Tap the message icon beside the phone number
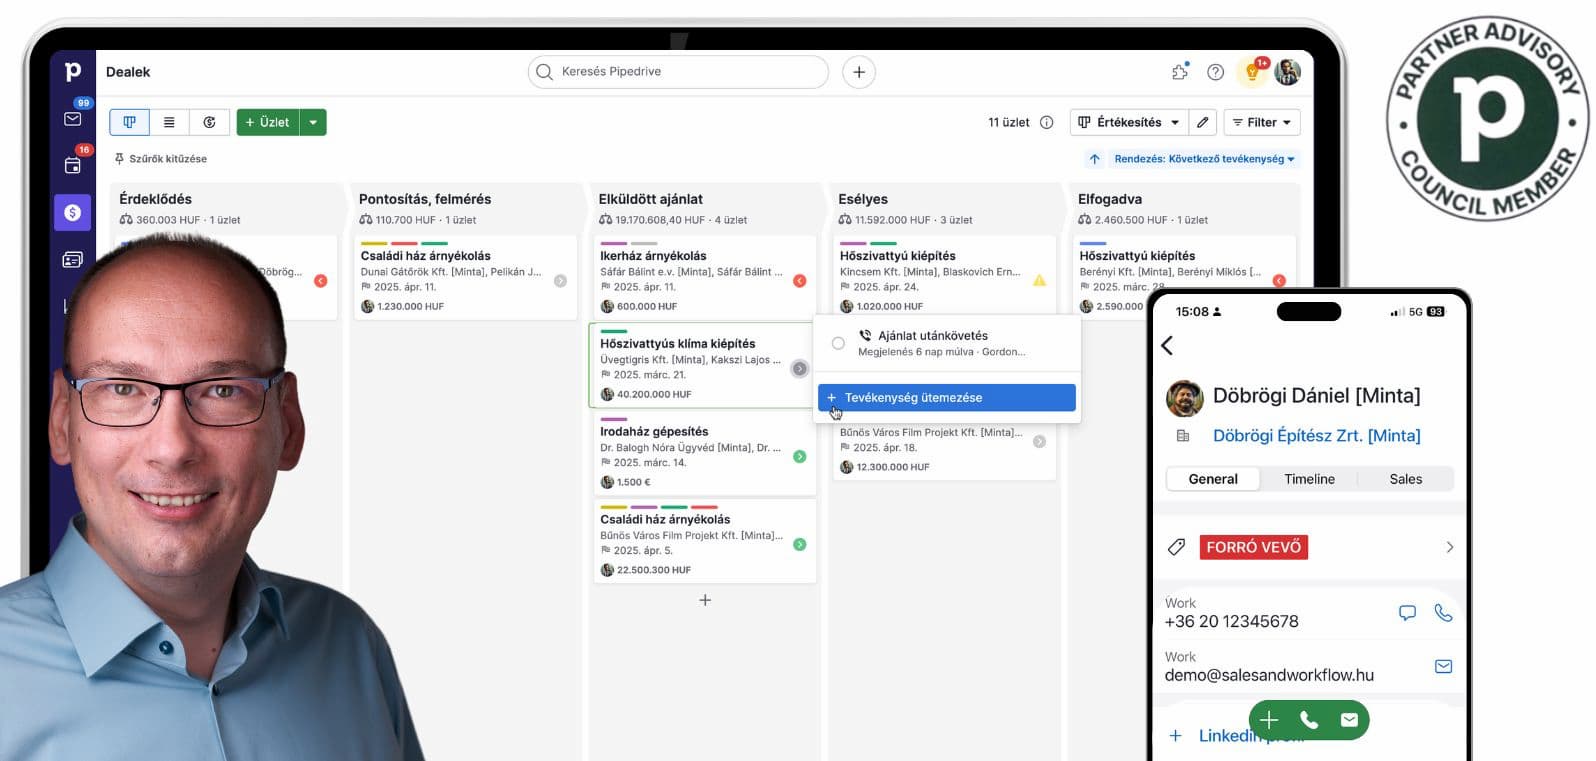 coord(1407,613)
